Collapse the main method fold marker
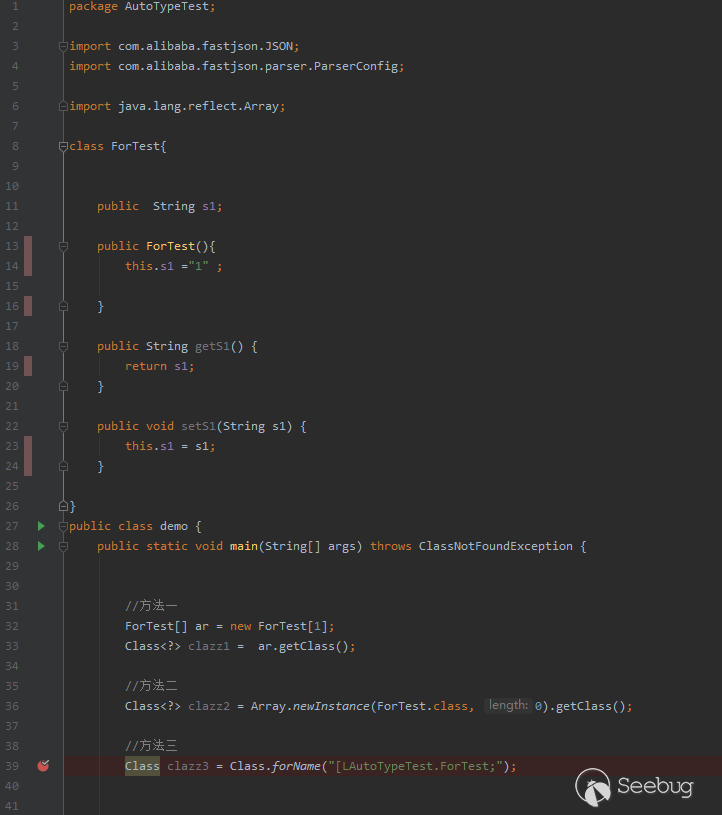The height and width of the screenshot is (815, 722). [64, 546]
